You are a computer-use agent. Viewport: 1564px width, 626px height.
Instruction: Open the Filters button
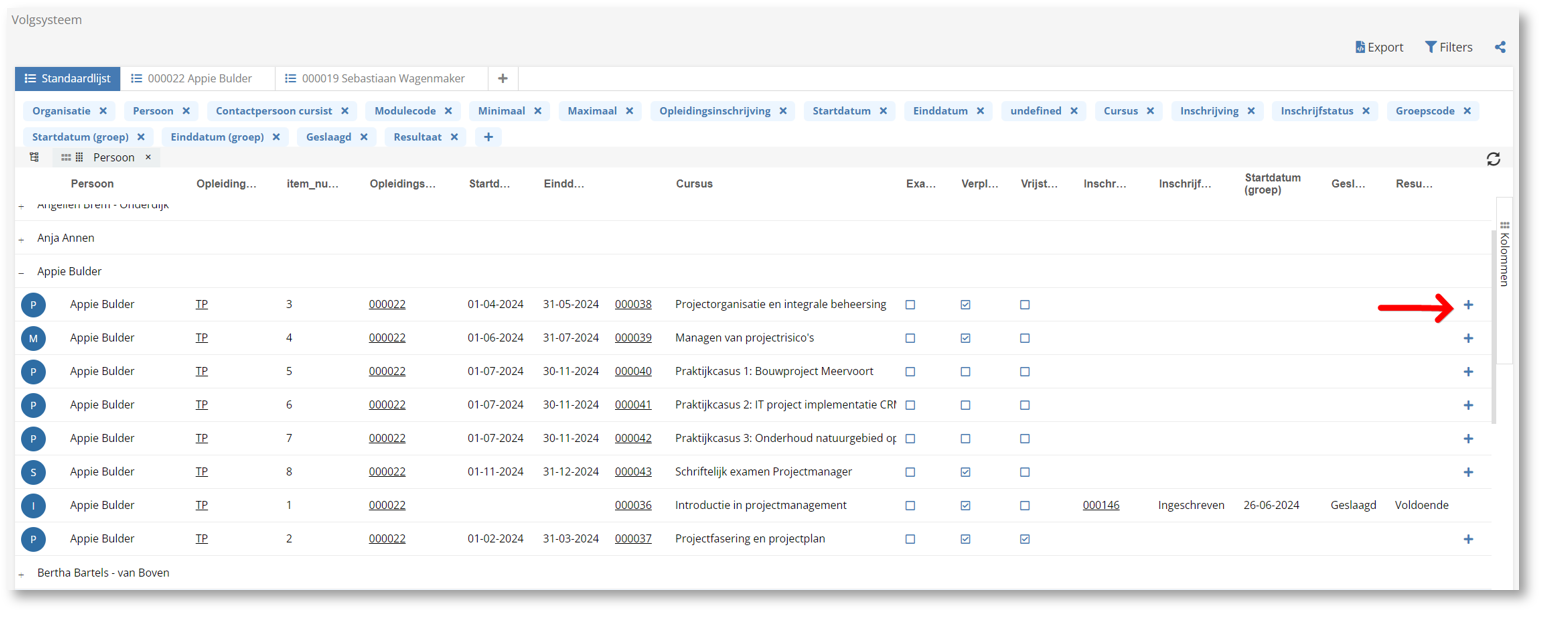(1449, 47)
